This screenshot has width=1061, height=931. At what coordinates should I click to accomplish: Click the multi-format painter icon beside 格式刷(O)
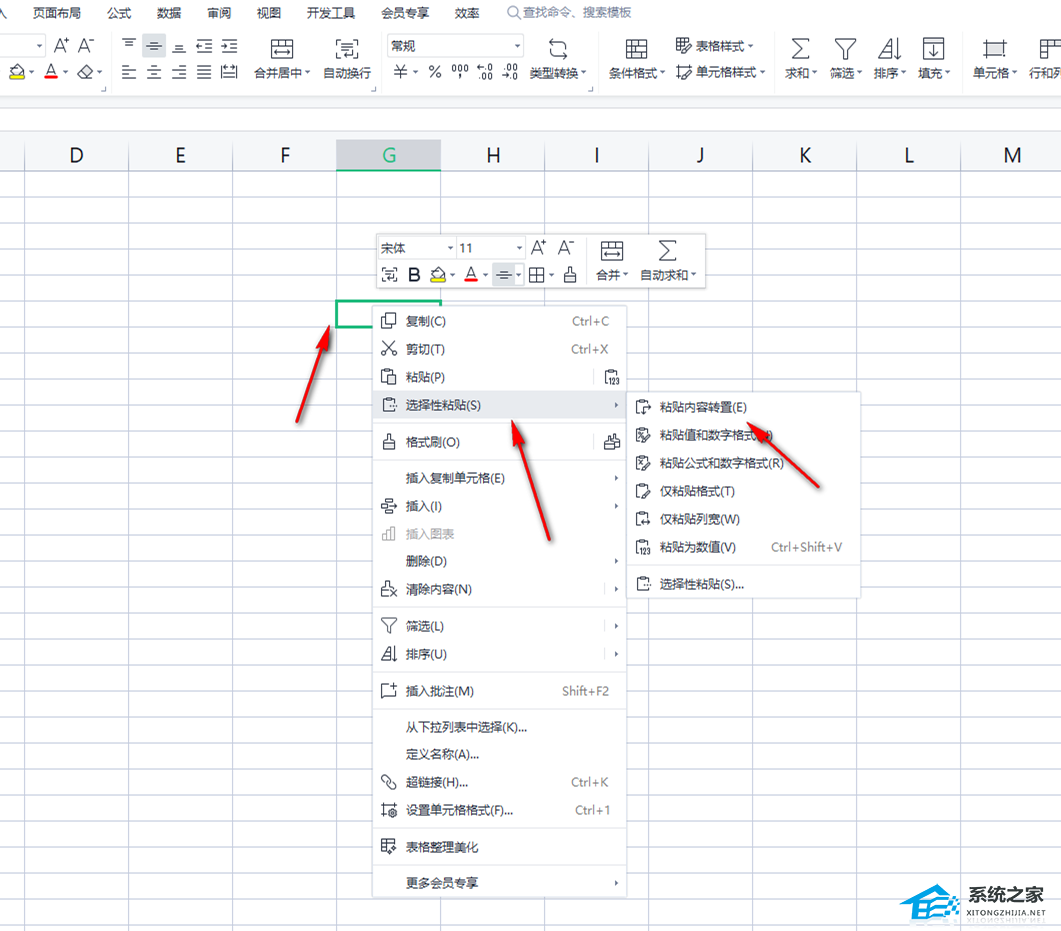click(x=612, y=442)
